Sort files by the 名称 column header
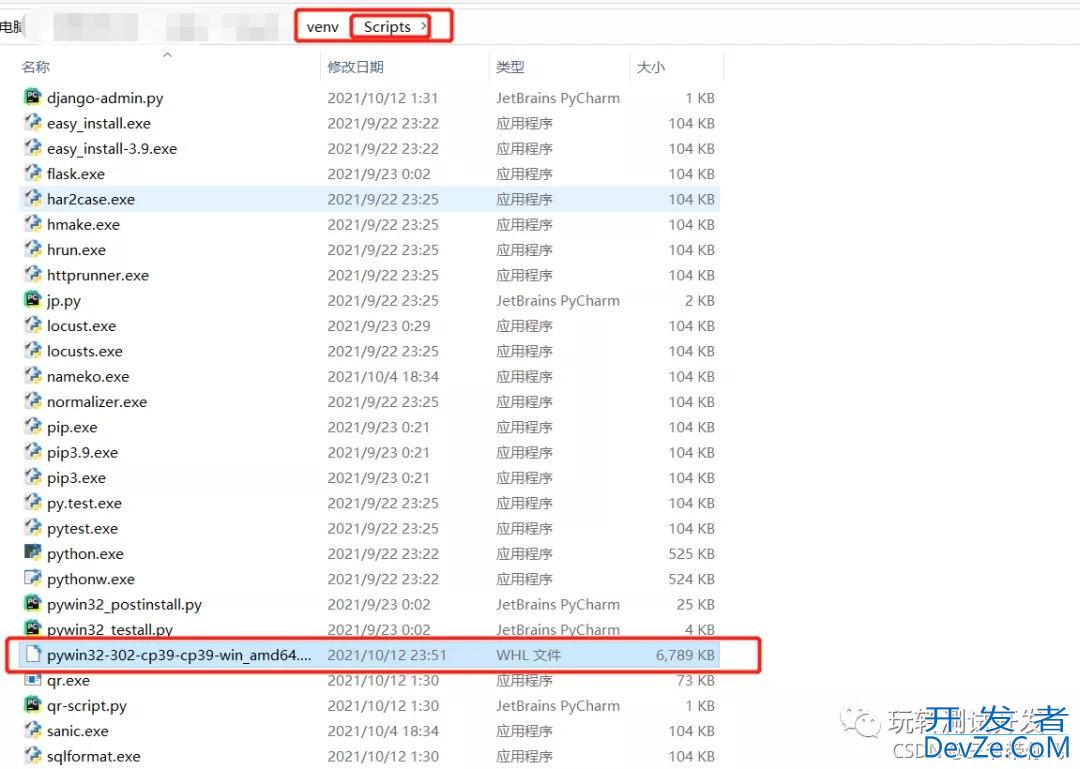Viewport: 1080px width, 769px height. coord(36,67)
